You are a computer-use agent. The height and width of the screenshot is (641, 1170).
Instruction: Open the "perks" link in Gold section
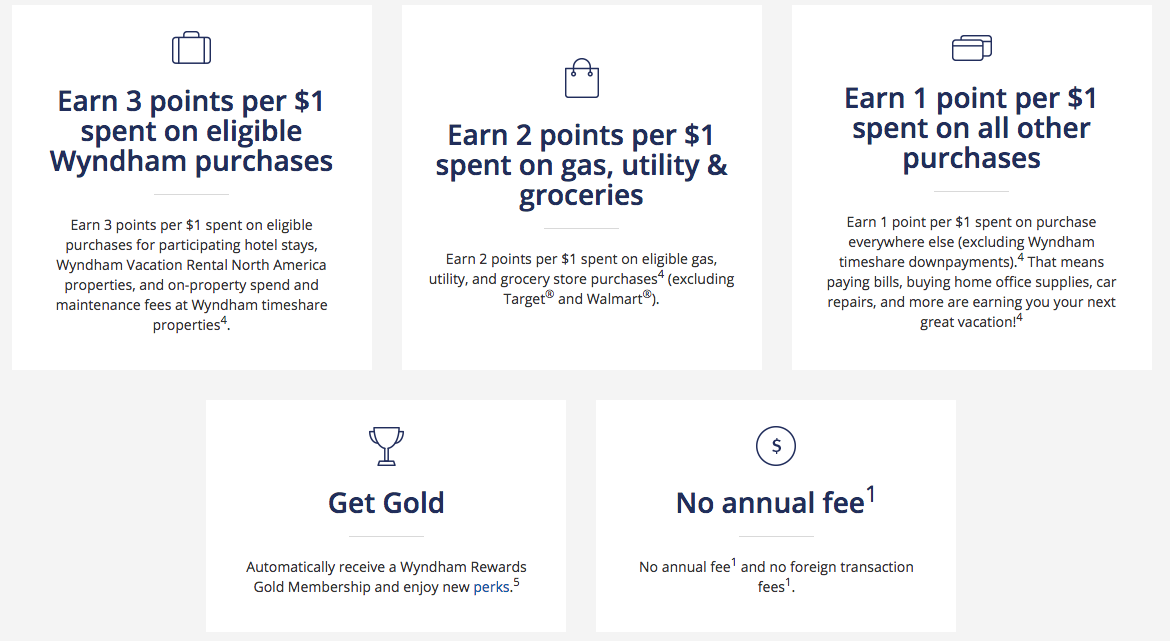pyautogui.click(x=492, y=587)
